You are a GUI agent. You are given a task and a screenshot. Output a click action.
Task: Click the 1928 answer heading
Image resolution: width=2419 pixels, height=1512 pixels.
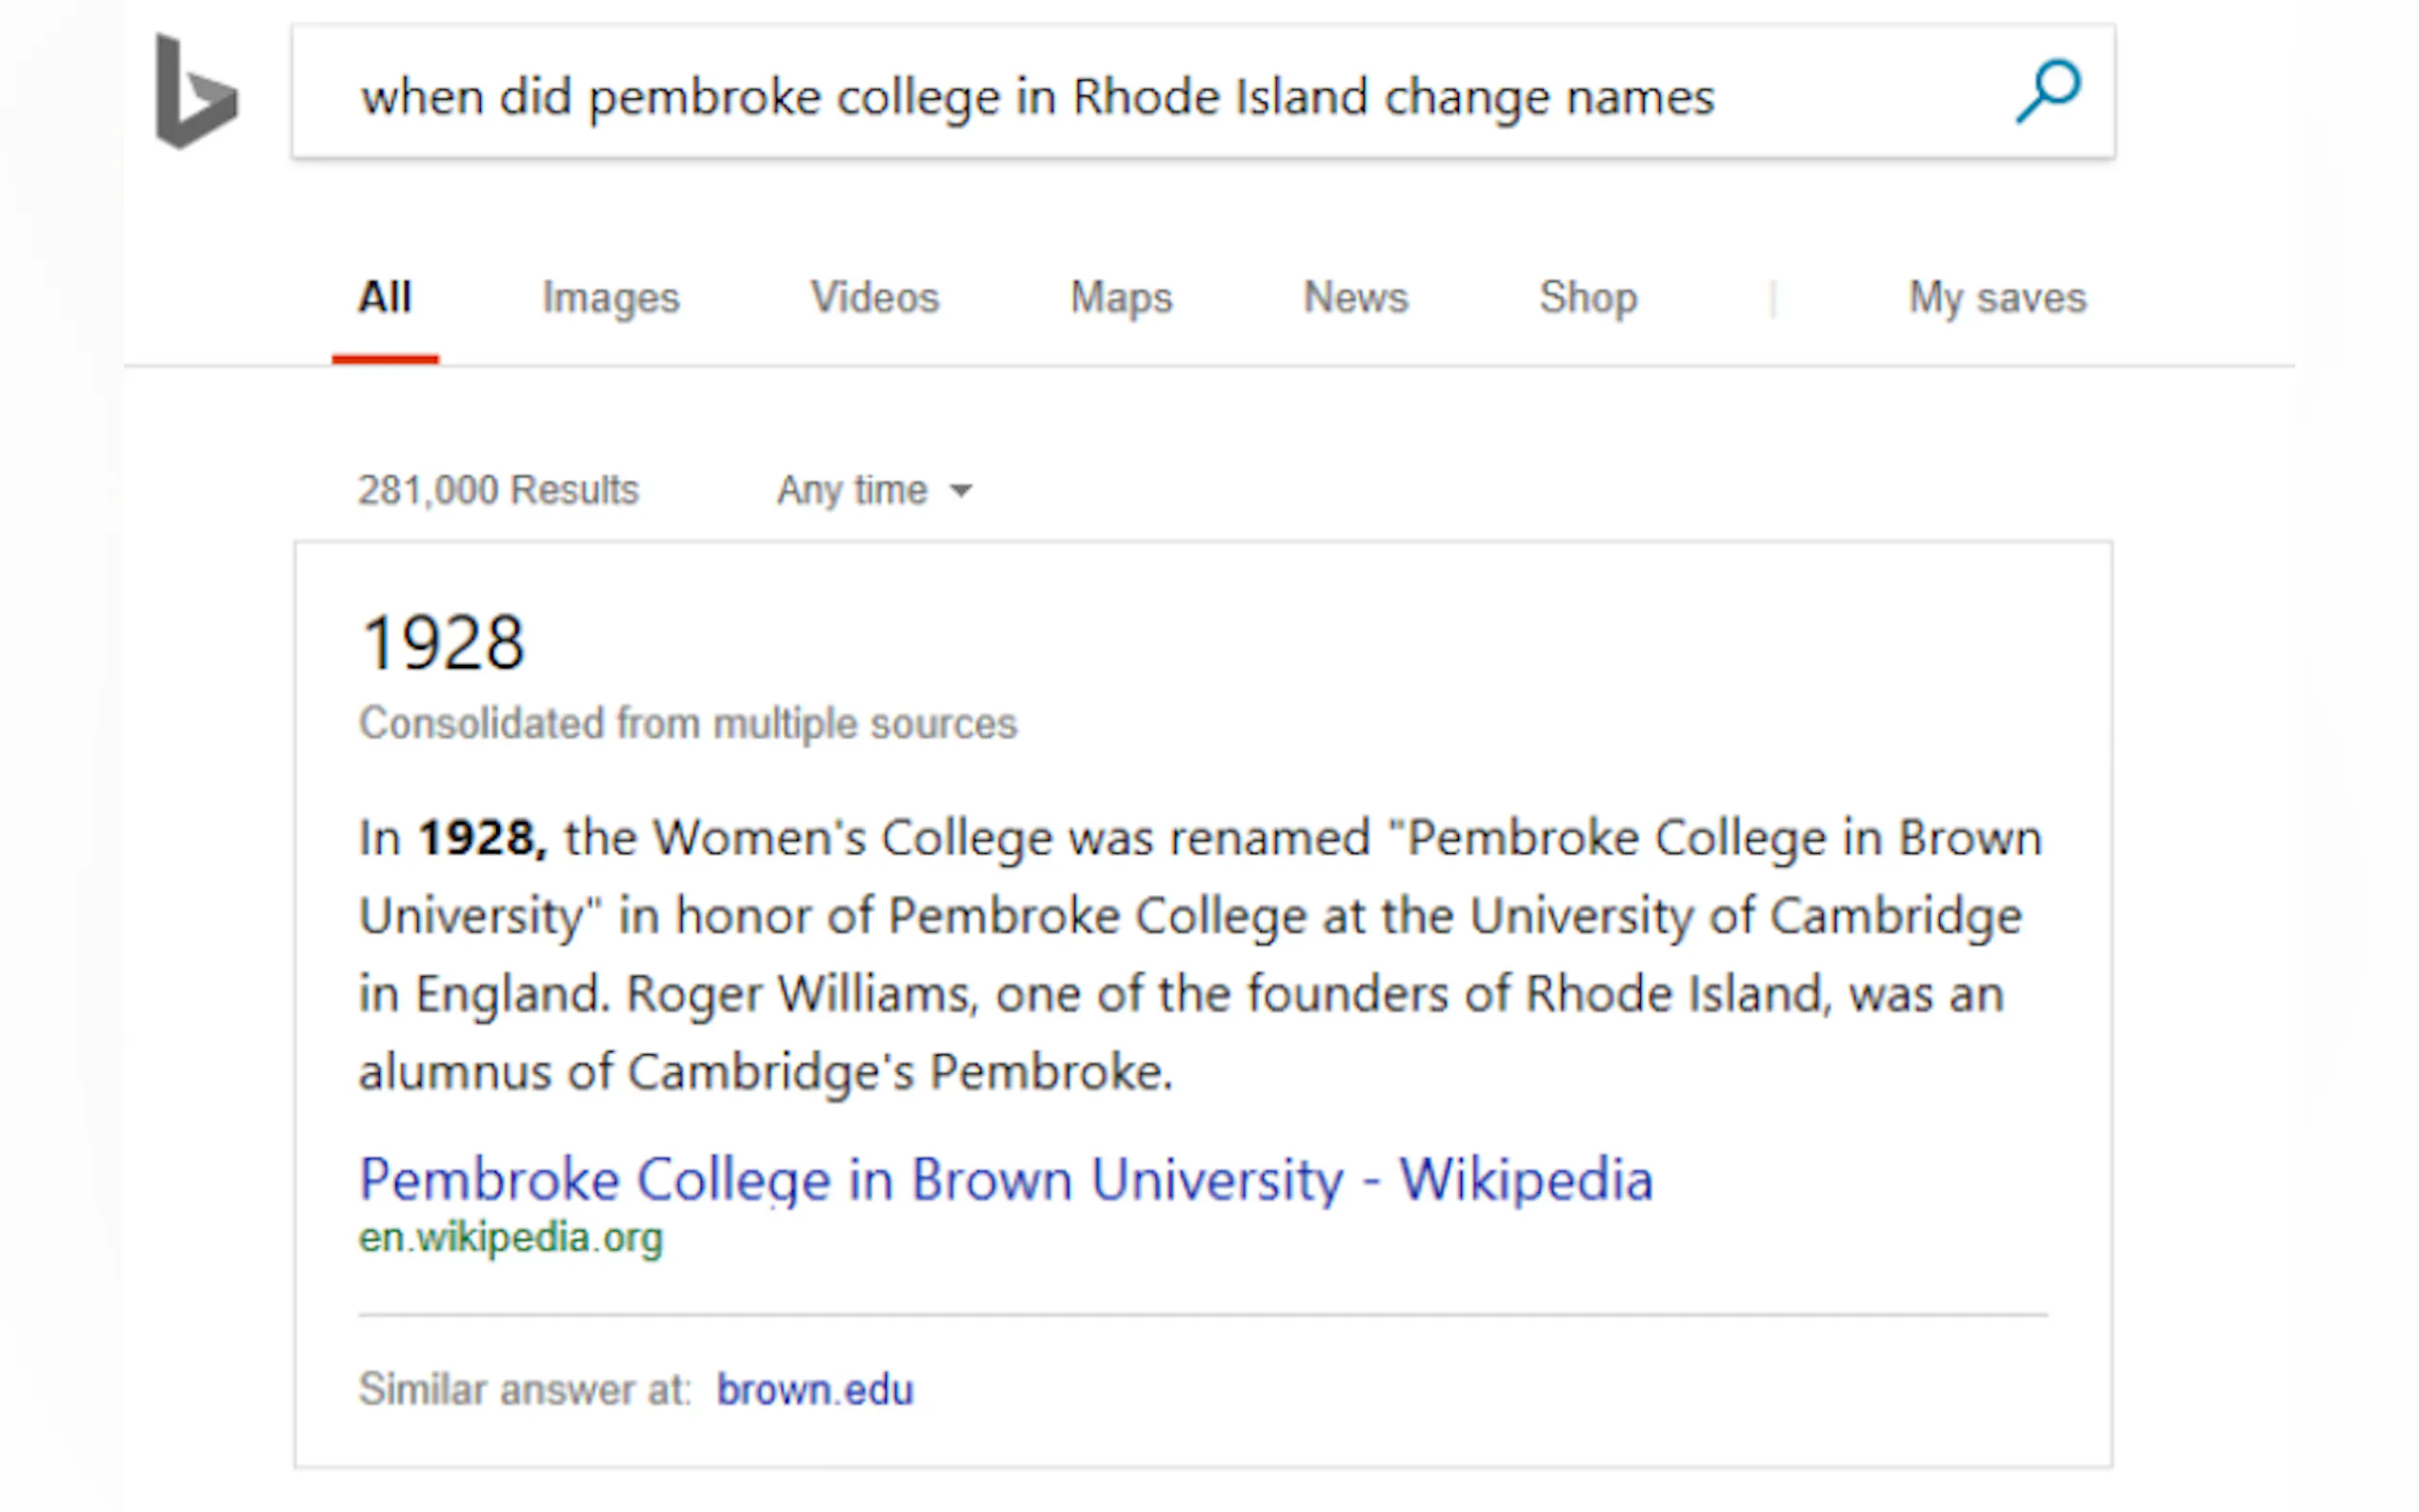[x=443, y=641]
